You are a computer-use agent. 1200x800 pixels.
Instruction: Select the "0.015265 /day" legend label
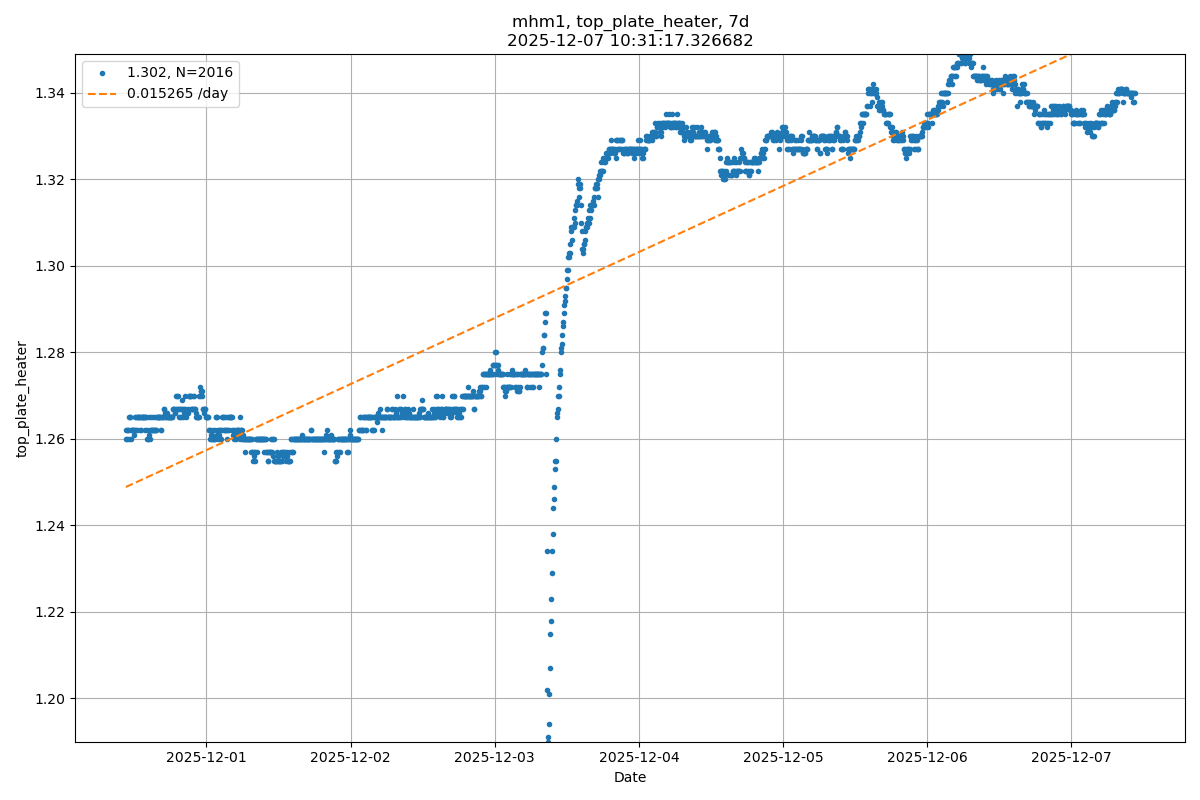tap(176, 94)
